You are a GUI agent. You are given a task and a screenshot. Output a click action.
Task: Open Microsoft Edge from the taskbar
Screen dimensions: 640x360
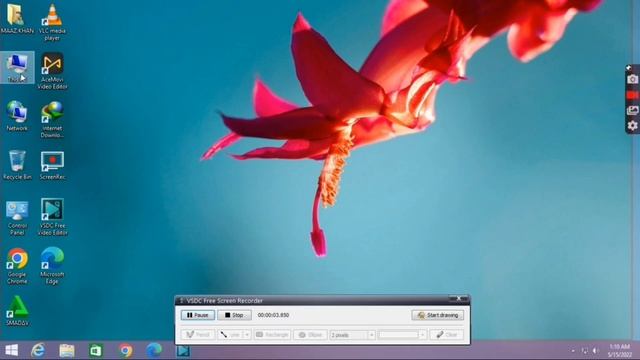pyautogui.click(x=154, y=350)
